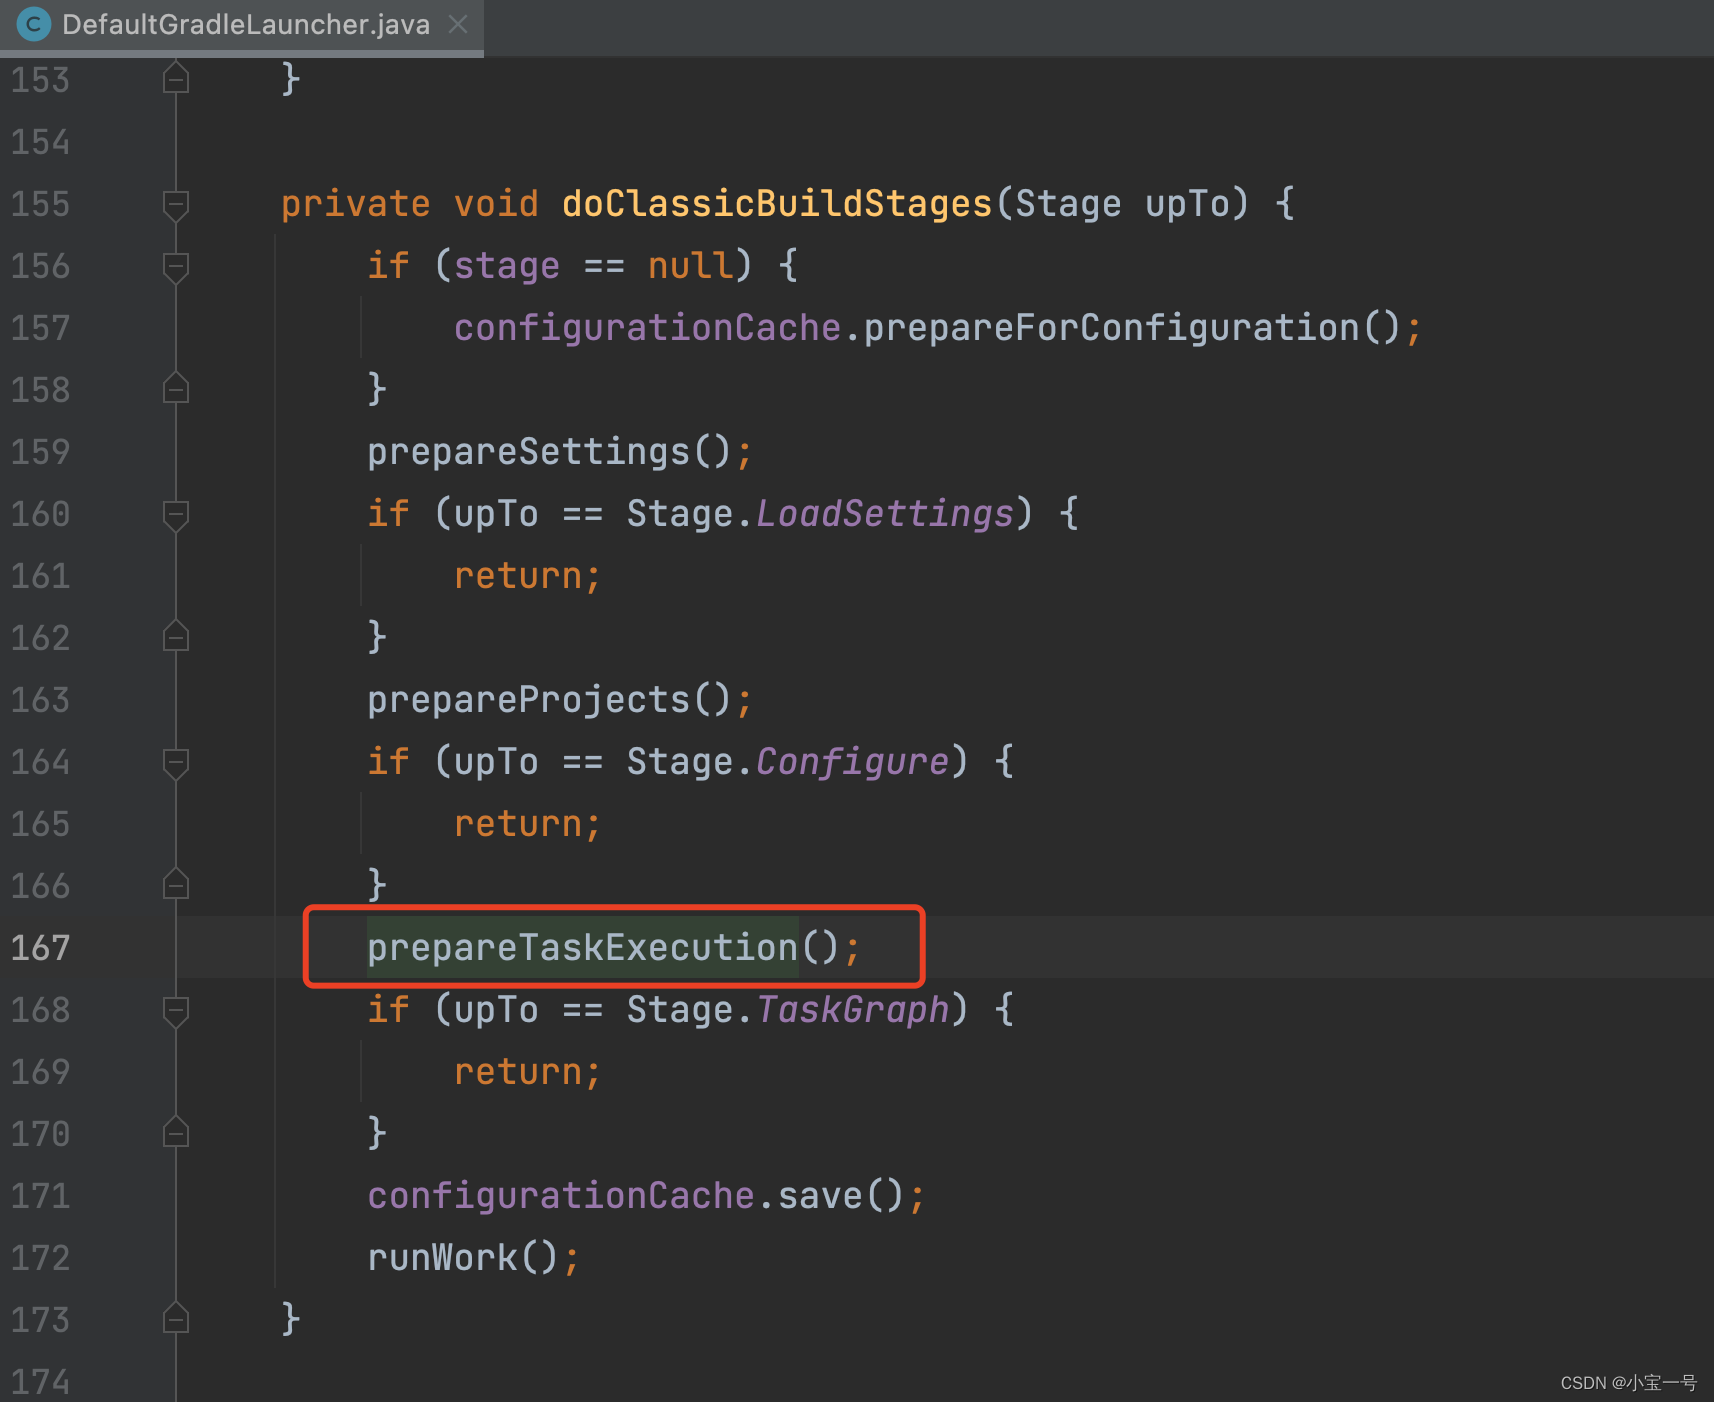Click the upTo variable on line 168
1714x1402 pixels.
click(x=496, y=1009)
